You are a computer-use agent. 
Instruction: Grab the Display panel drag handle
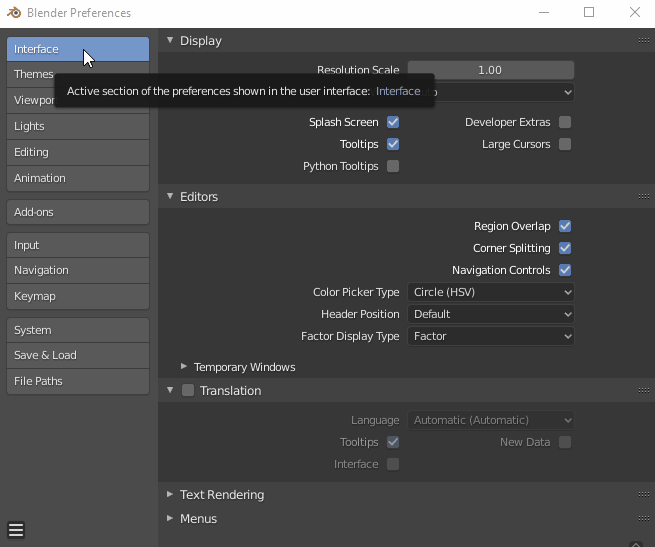click(x=643, y=41)
